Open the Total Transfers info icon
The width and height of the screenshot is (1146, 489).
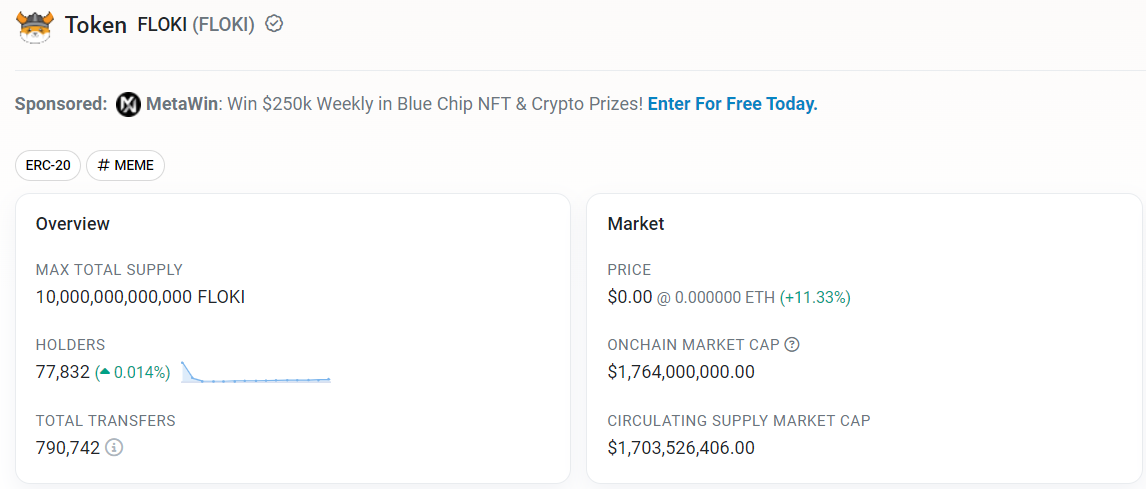[114, 447]
